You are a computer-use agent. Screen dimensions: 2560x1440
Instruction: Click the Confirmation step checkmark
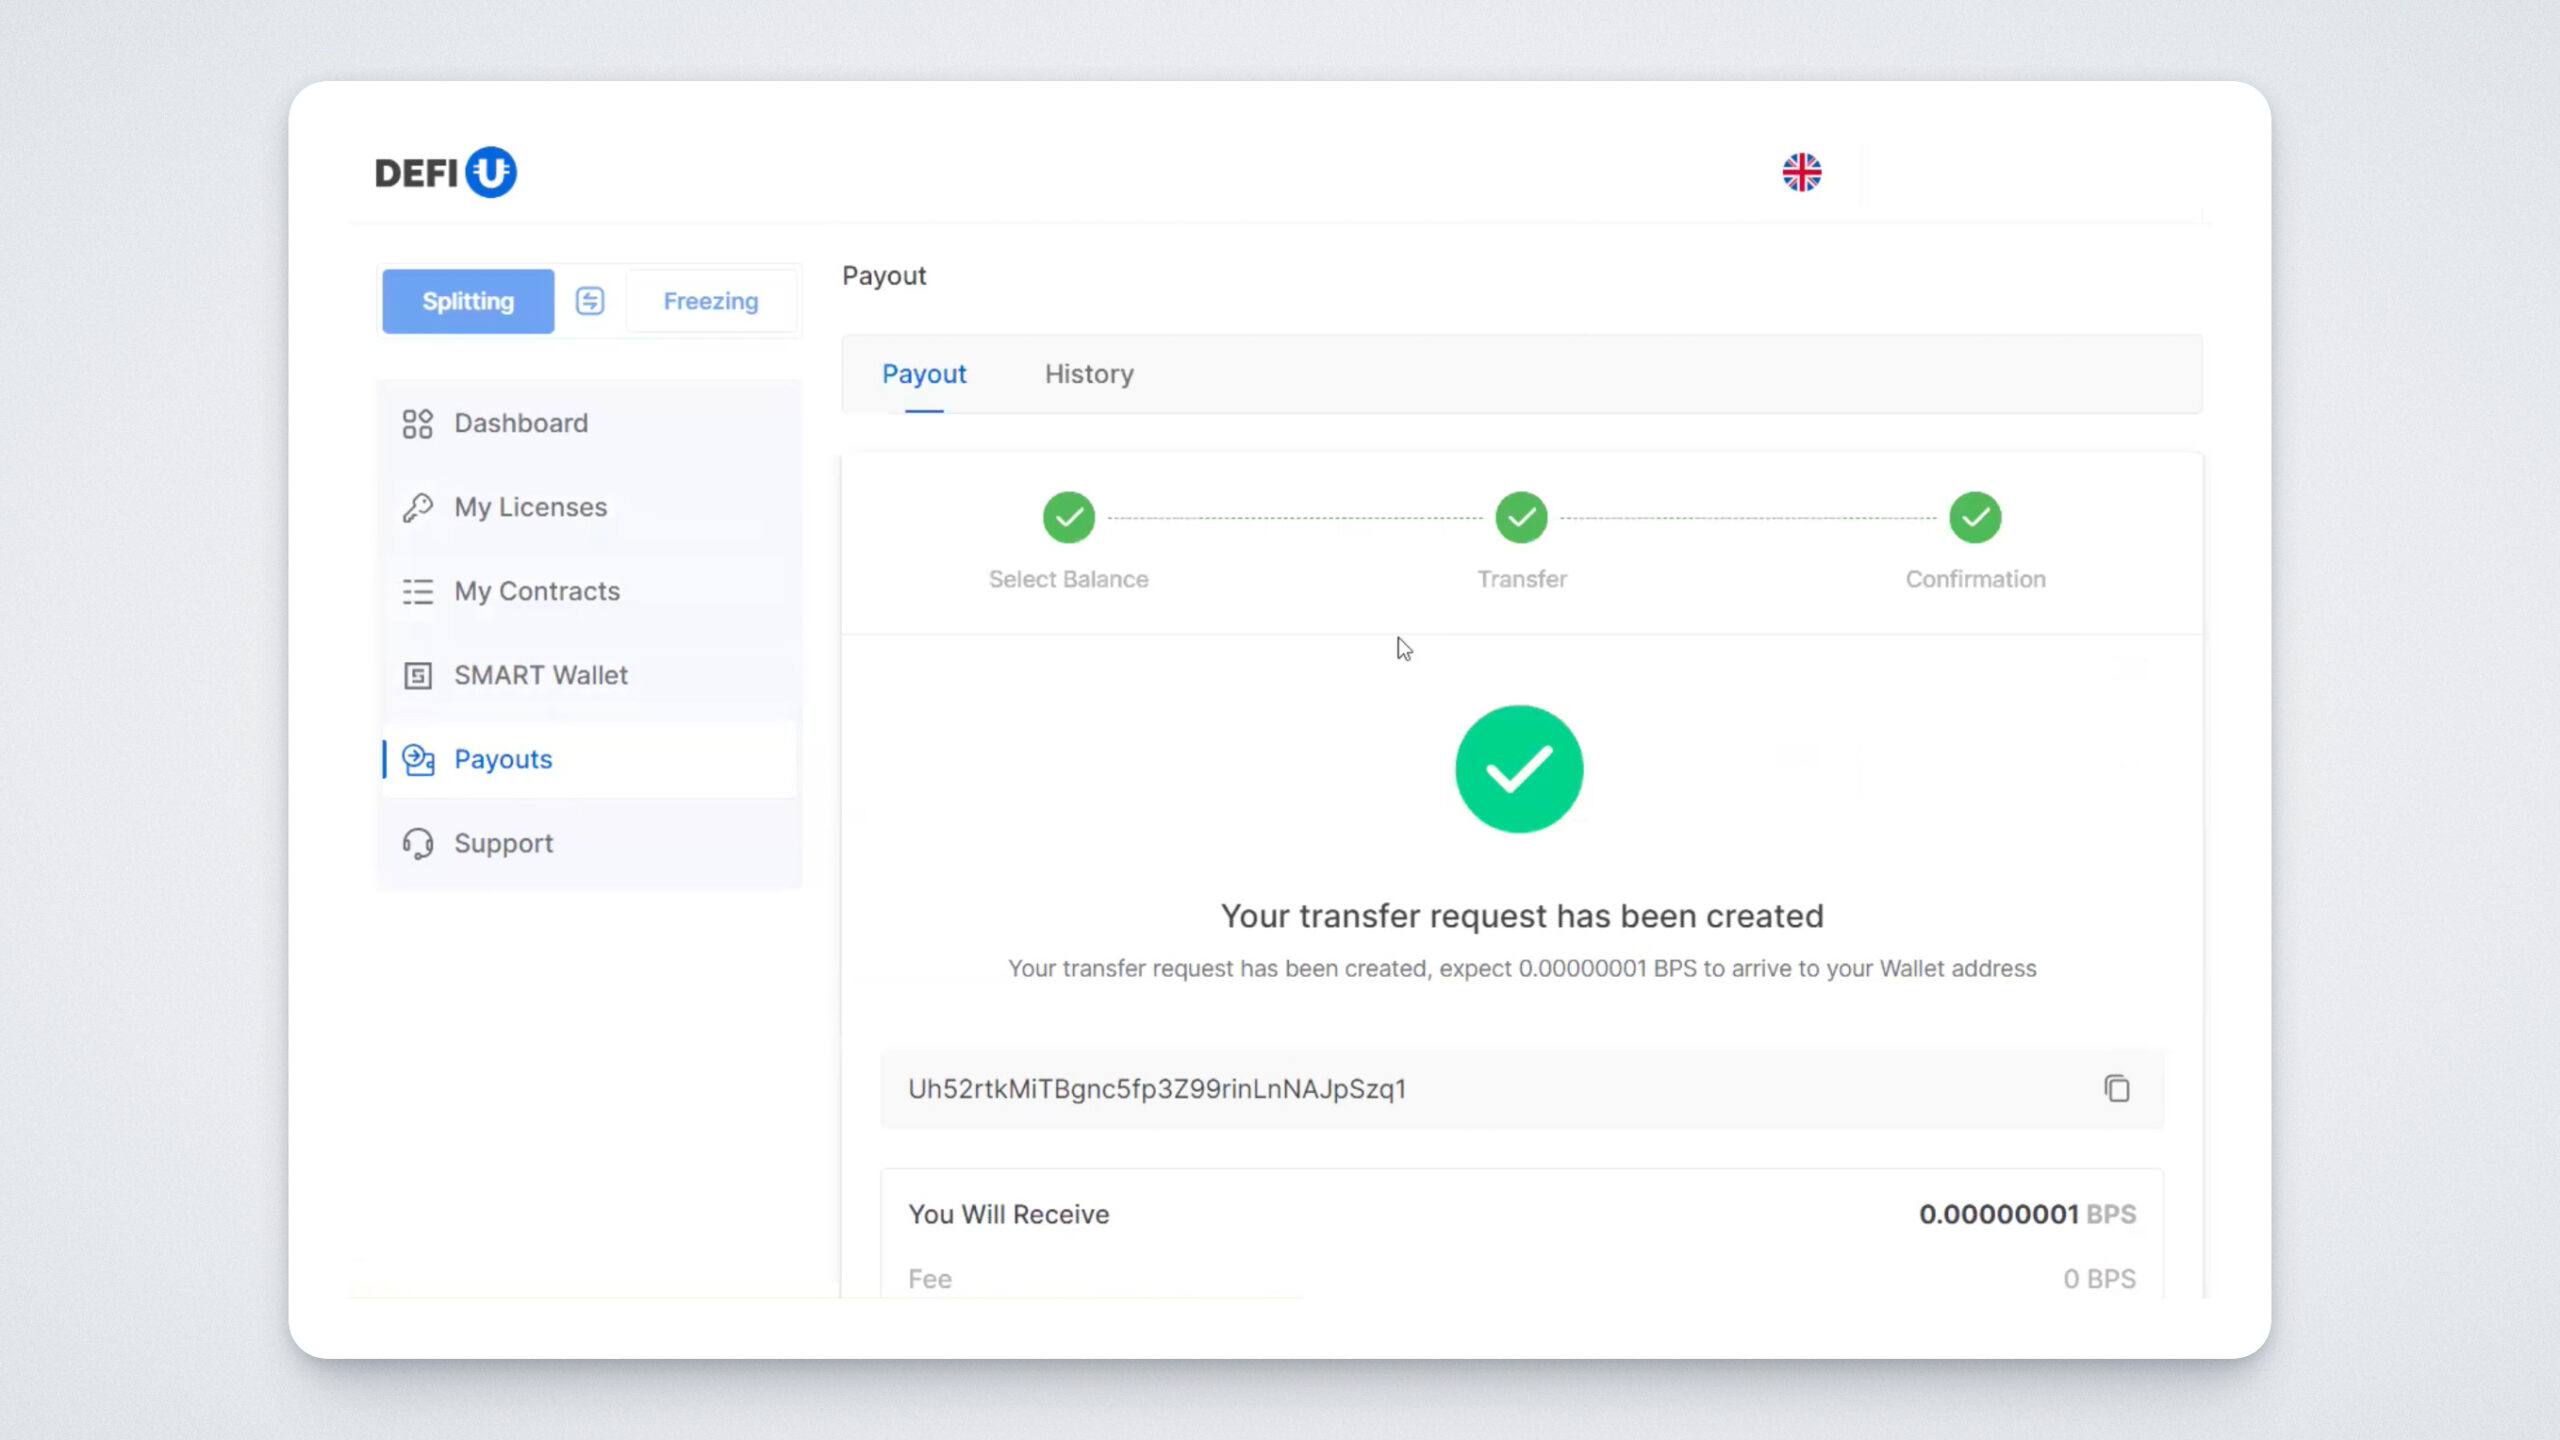pyautogui.click(x=1975, y=518)
